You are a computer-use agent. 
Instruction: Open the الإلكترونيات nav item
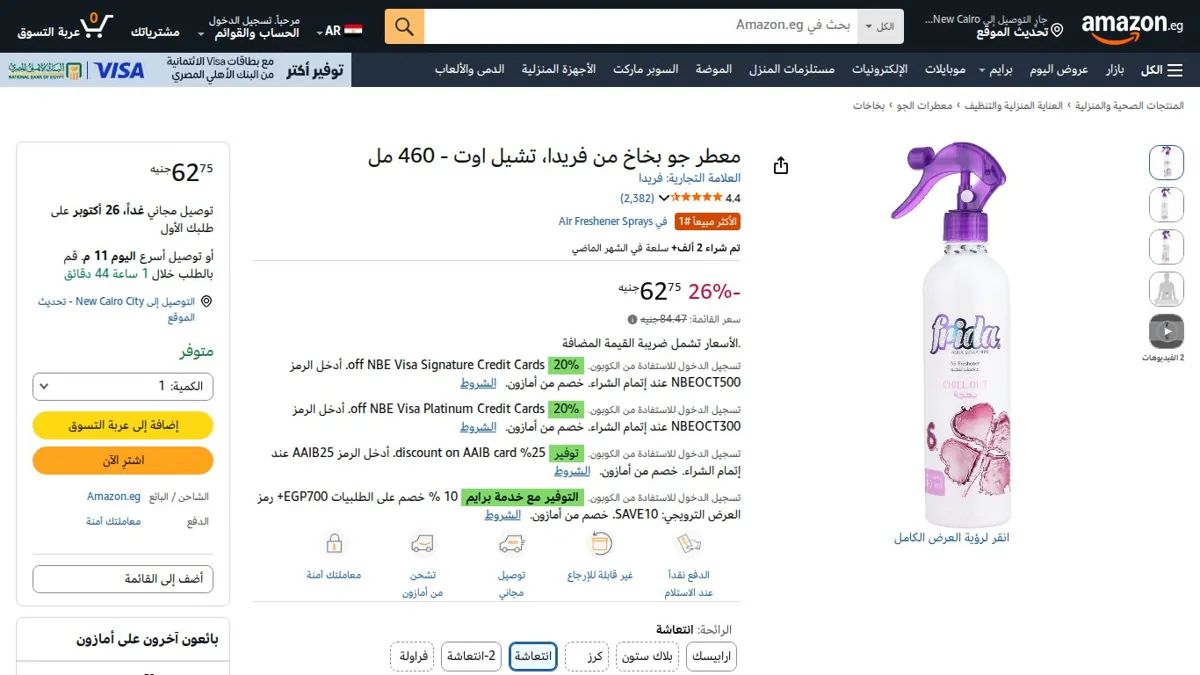(x=880, y=70)
